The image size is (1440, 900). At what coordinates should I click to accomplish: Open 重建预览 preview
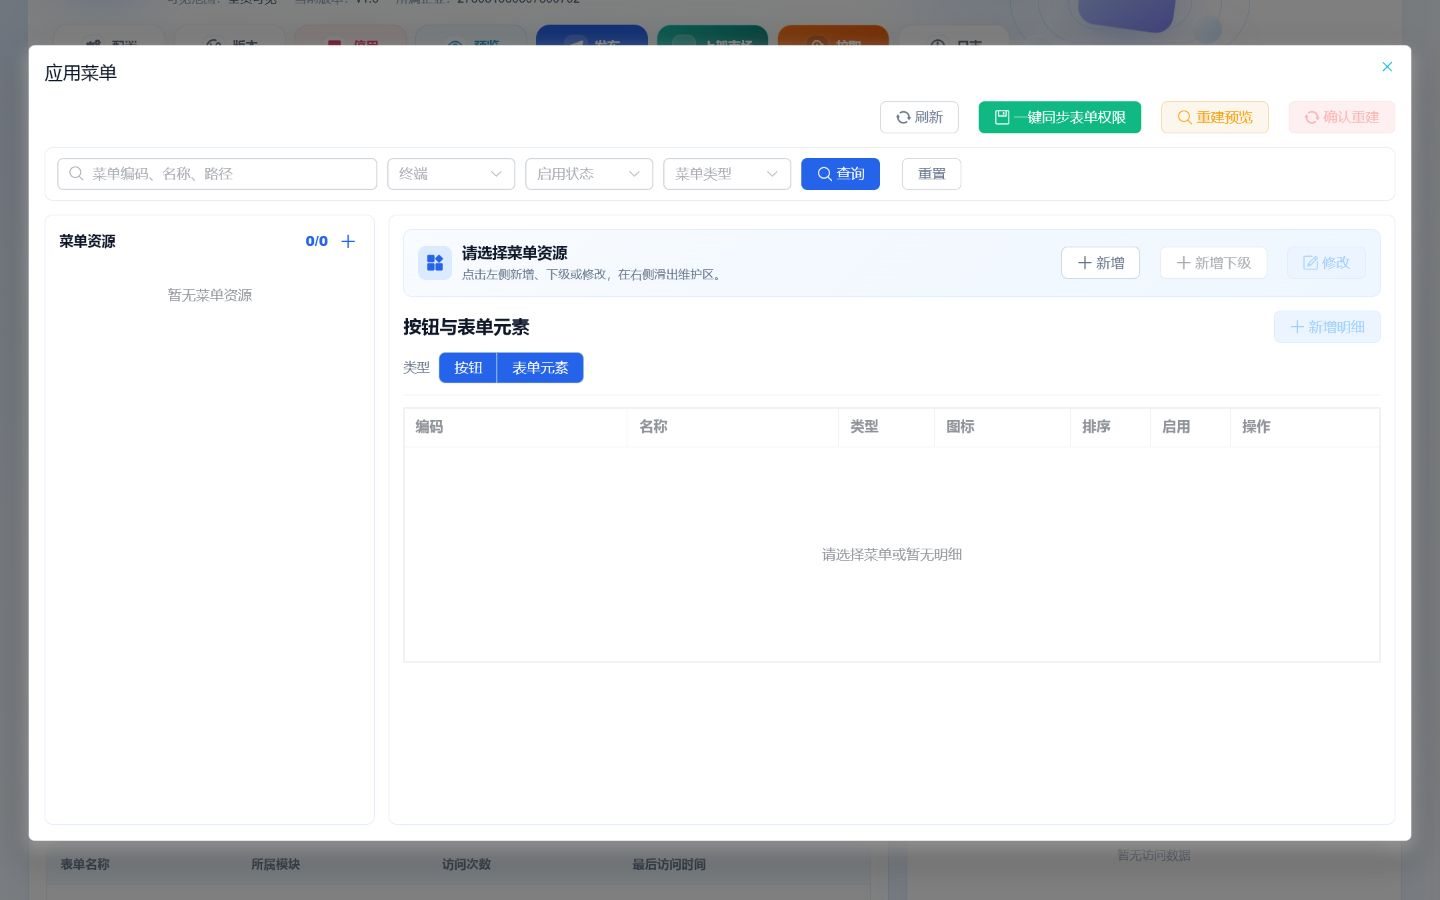1214,117
